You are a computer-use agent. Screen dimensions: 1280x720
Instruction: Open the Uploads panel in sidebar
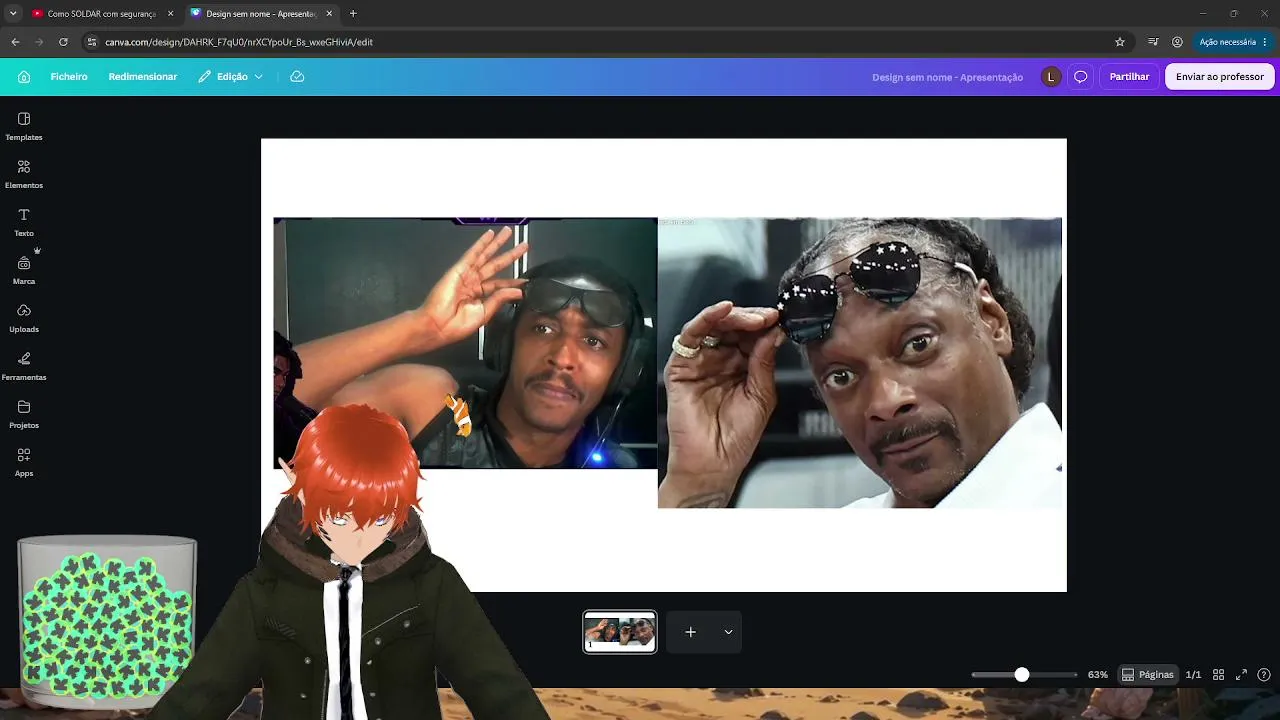24,318
